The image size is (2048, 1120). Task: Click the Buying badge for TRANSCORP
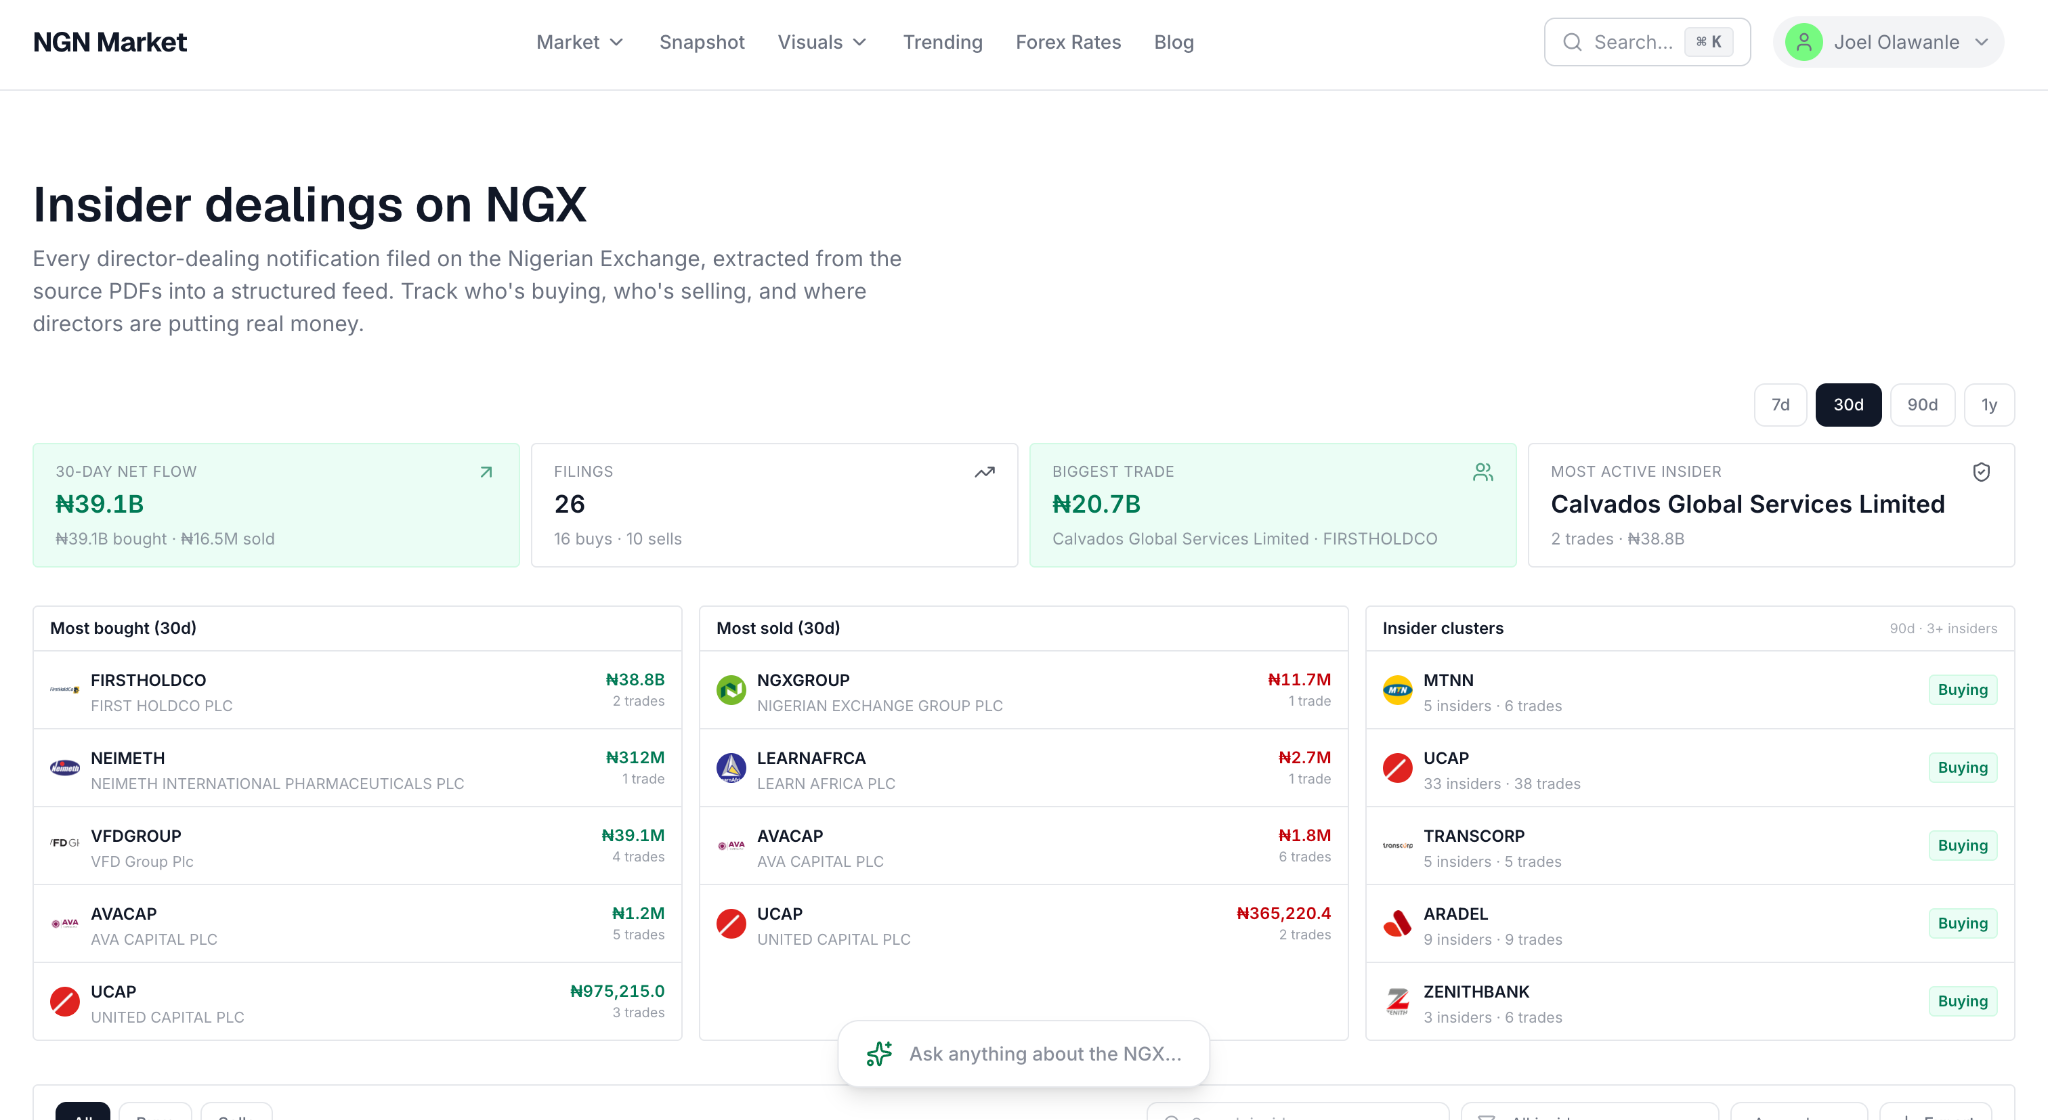1962,846
